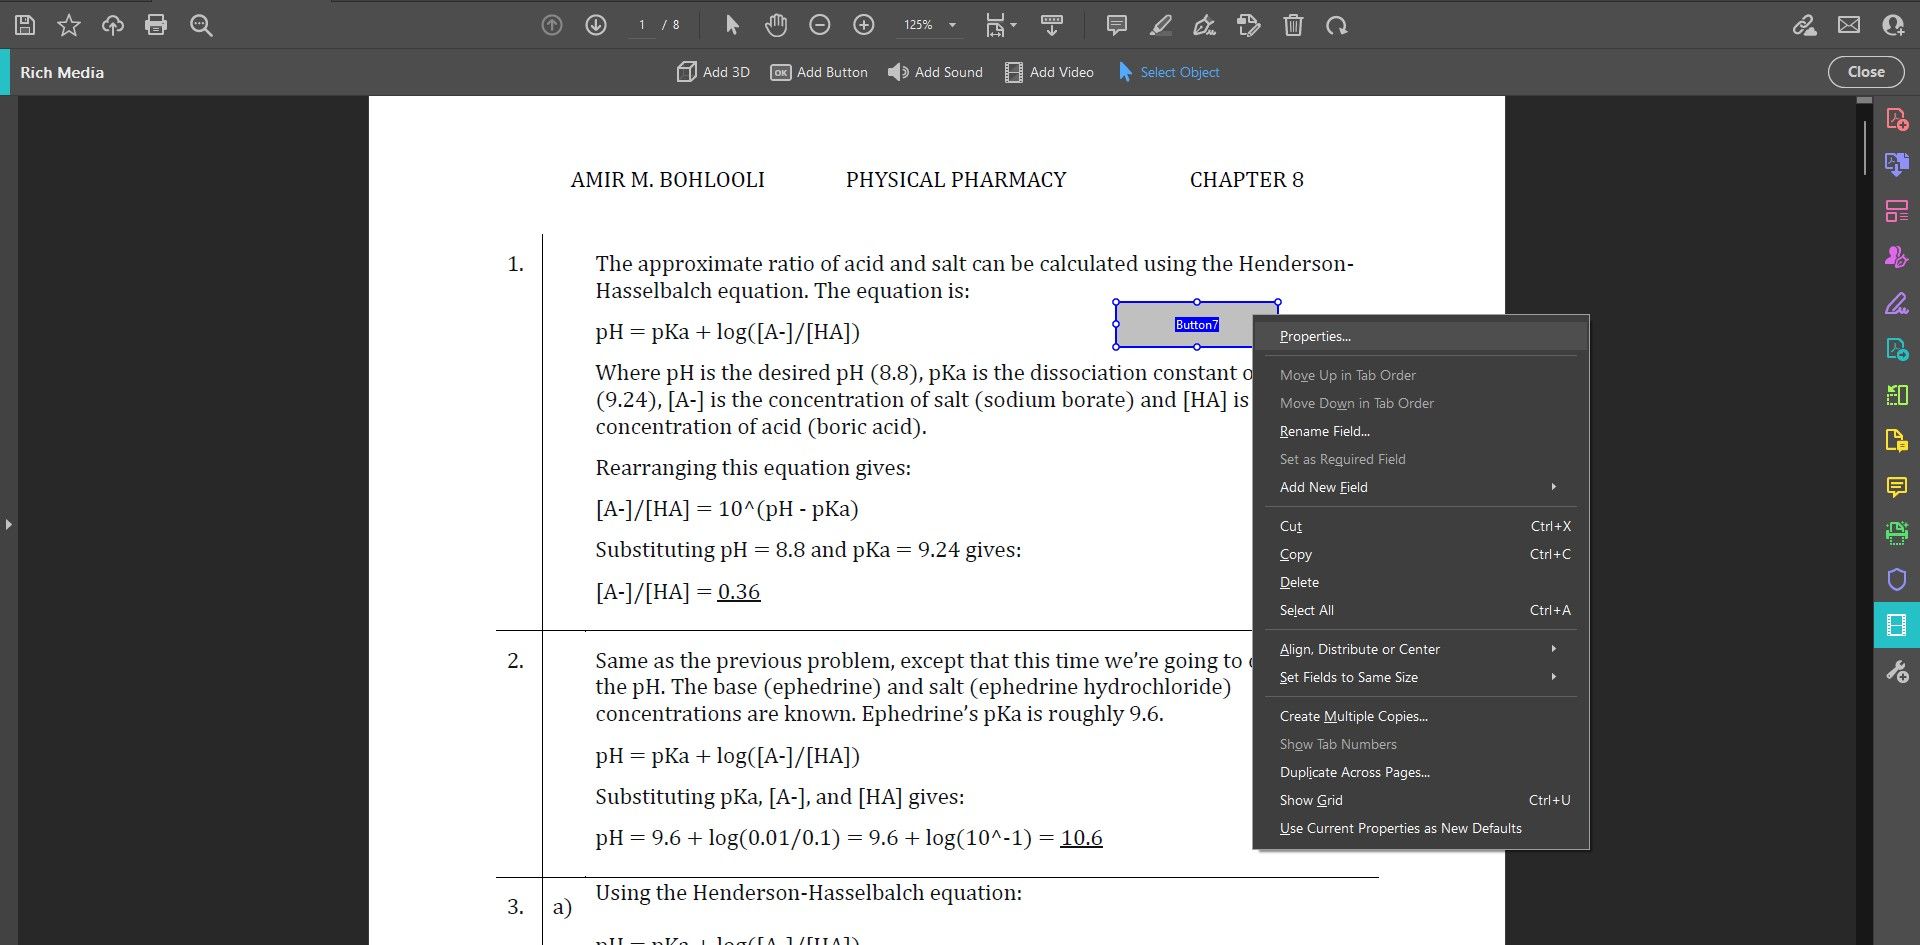Click the page number input field
Image resolution: width=1920 pixels, height=945 pixels.
[642, 25]
